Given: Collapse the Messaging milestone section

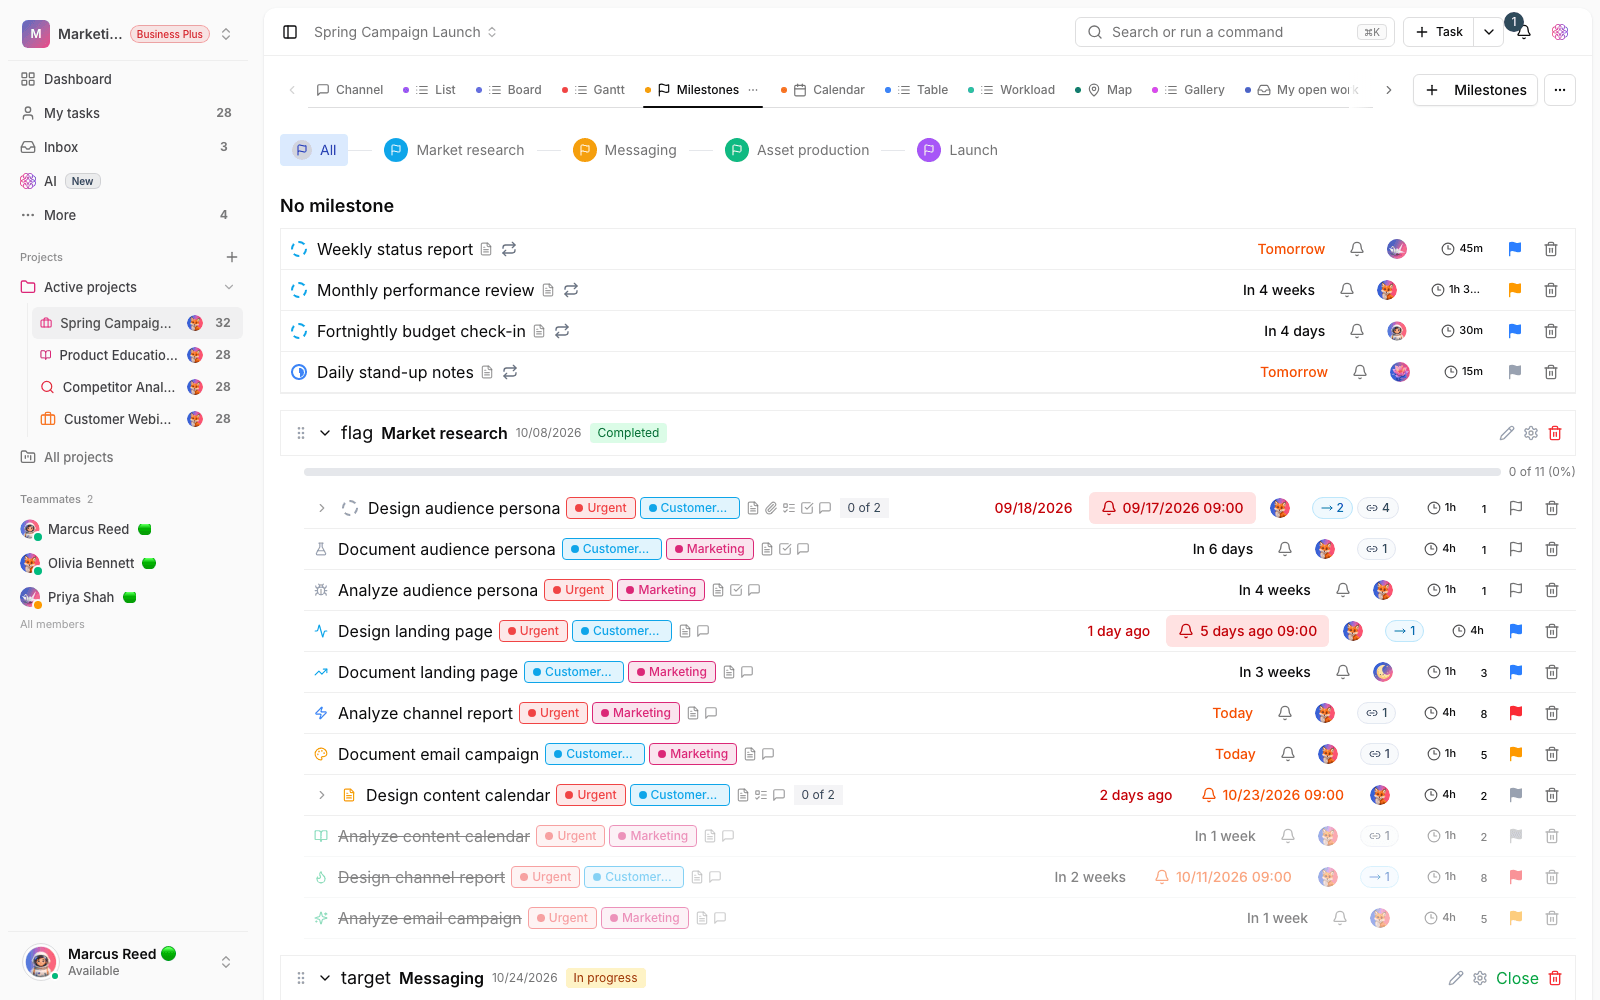Looking at the screenshot, I should pos(325,978).
